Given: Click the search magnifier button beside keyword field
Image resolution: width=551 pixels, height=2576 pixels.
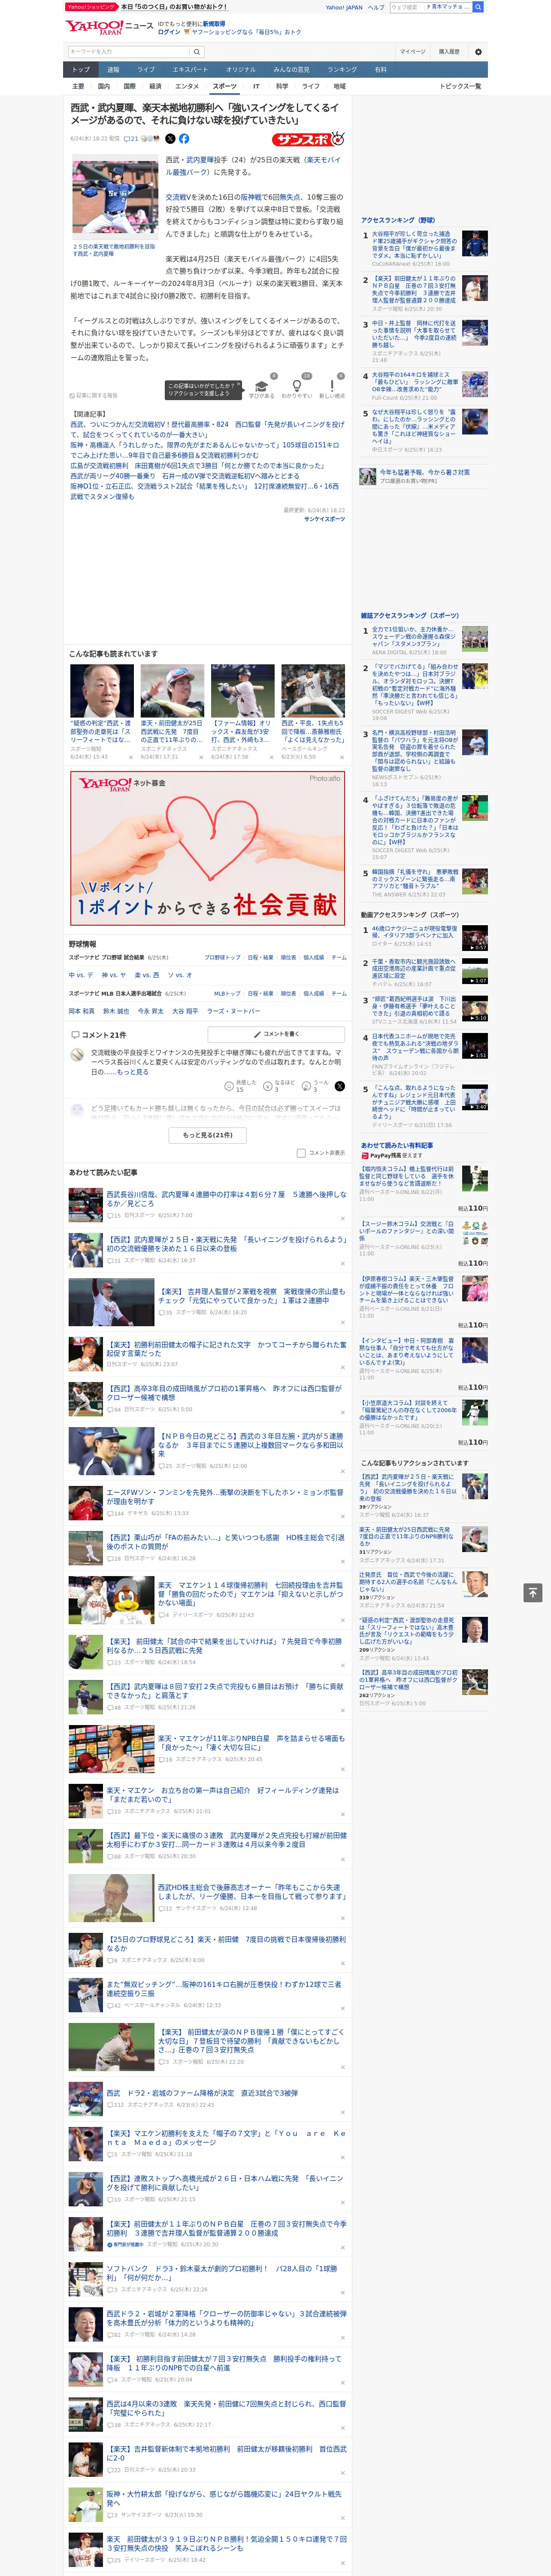Looking at the screenshot, I should point(197,51).
